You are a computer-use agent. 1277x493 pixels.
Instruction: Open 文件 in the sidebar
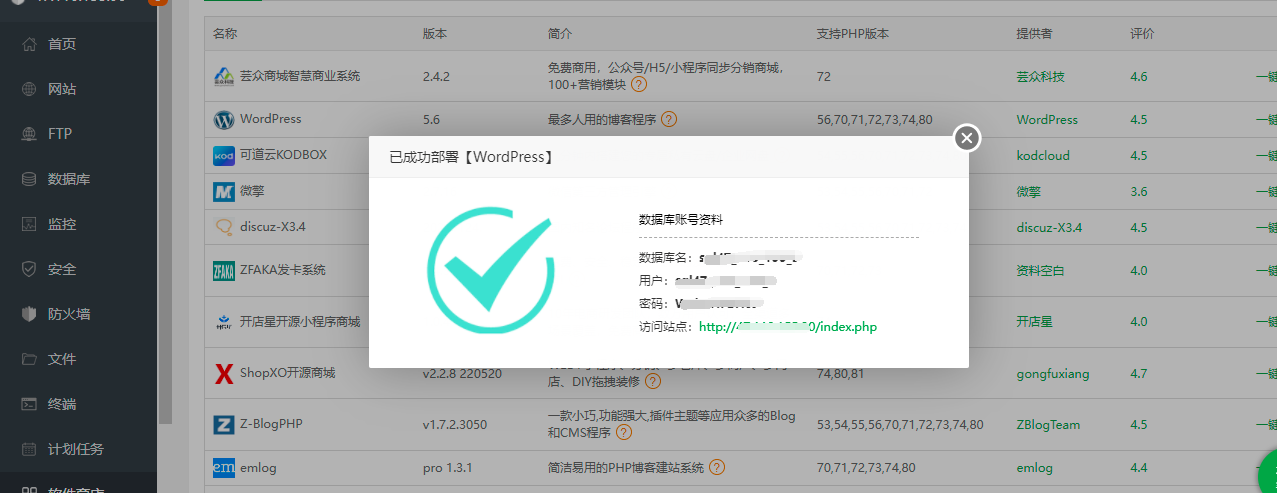(62, 359)
